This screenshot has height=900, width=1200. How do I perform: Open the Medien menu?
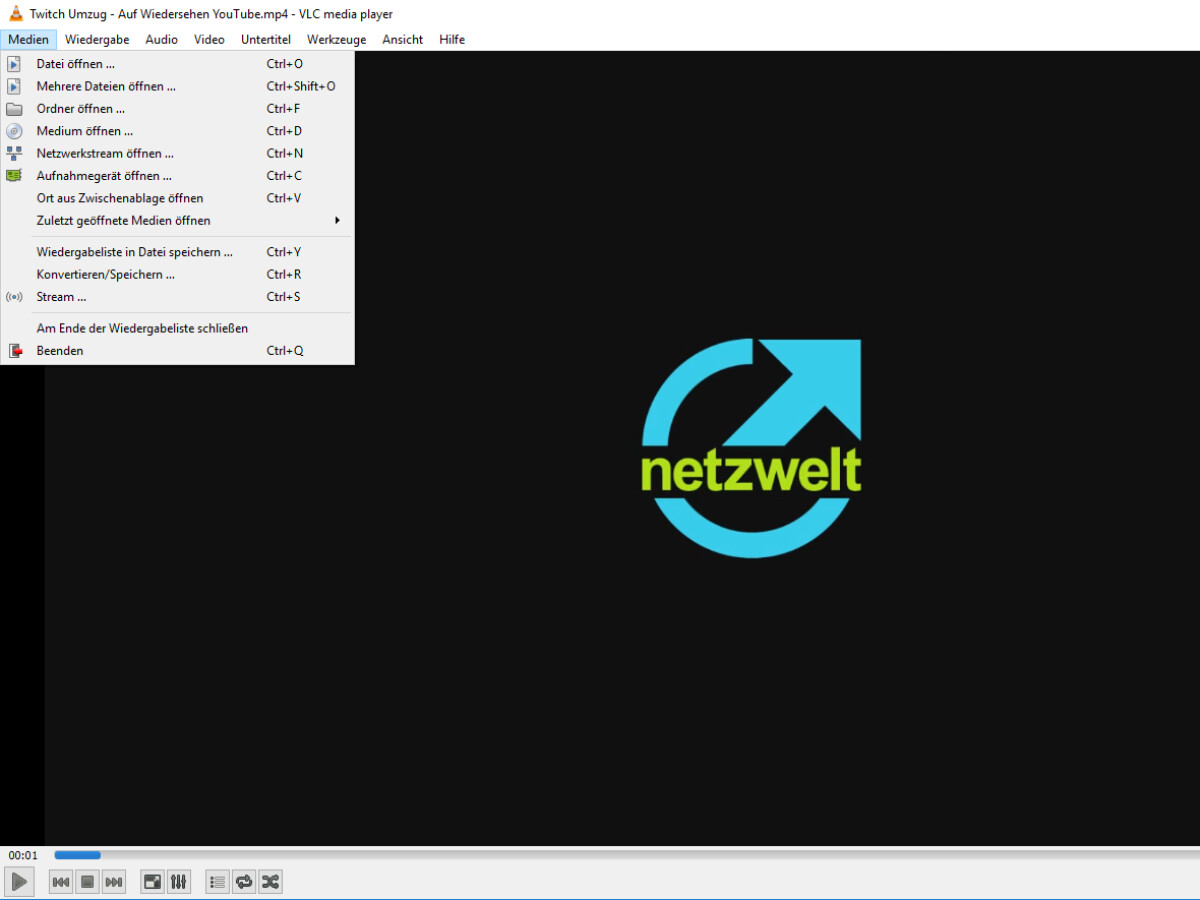coord(29,40)
